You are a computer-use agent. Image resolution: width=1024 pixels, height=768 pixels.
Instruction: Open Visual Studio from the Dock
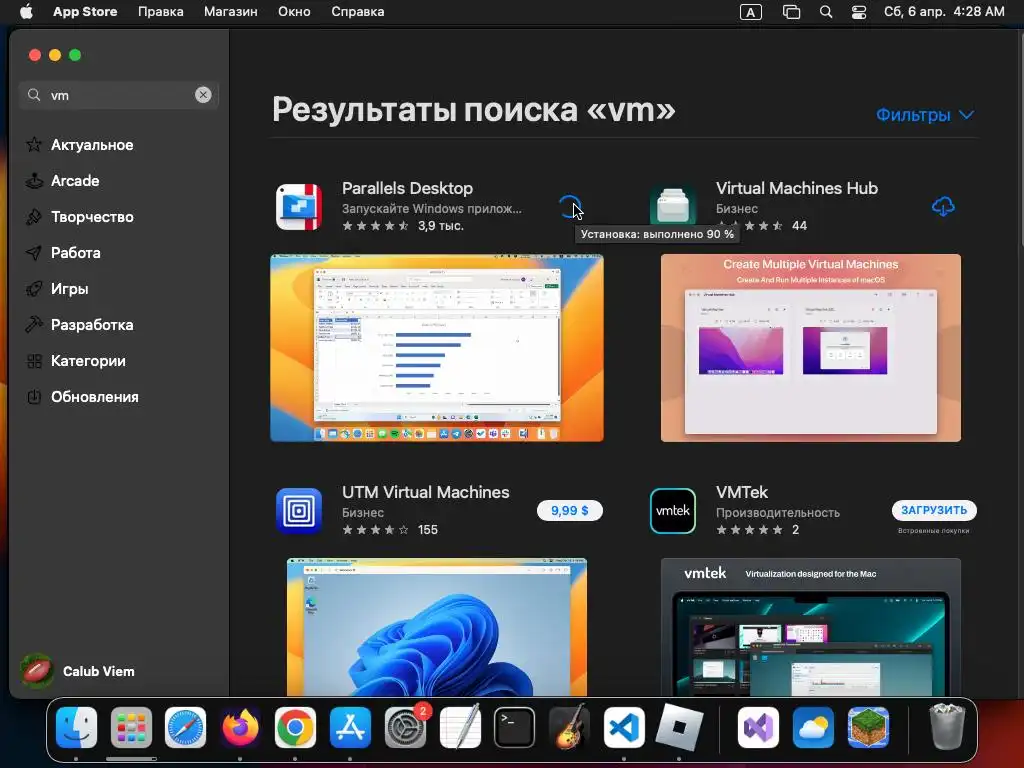(758, 727)
